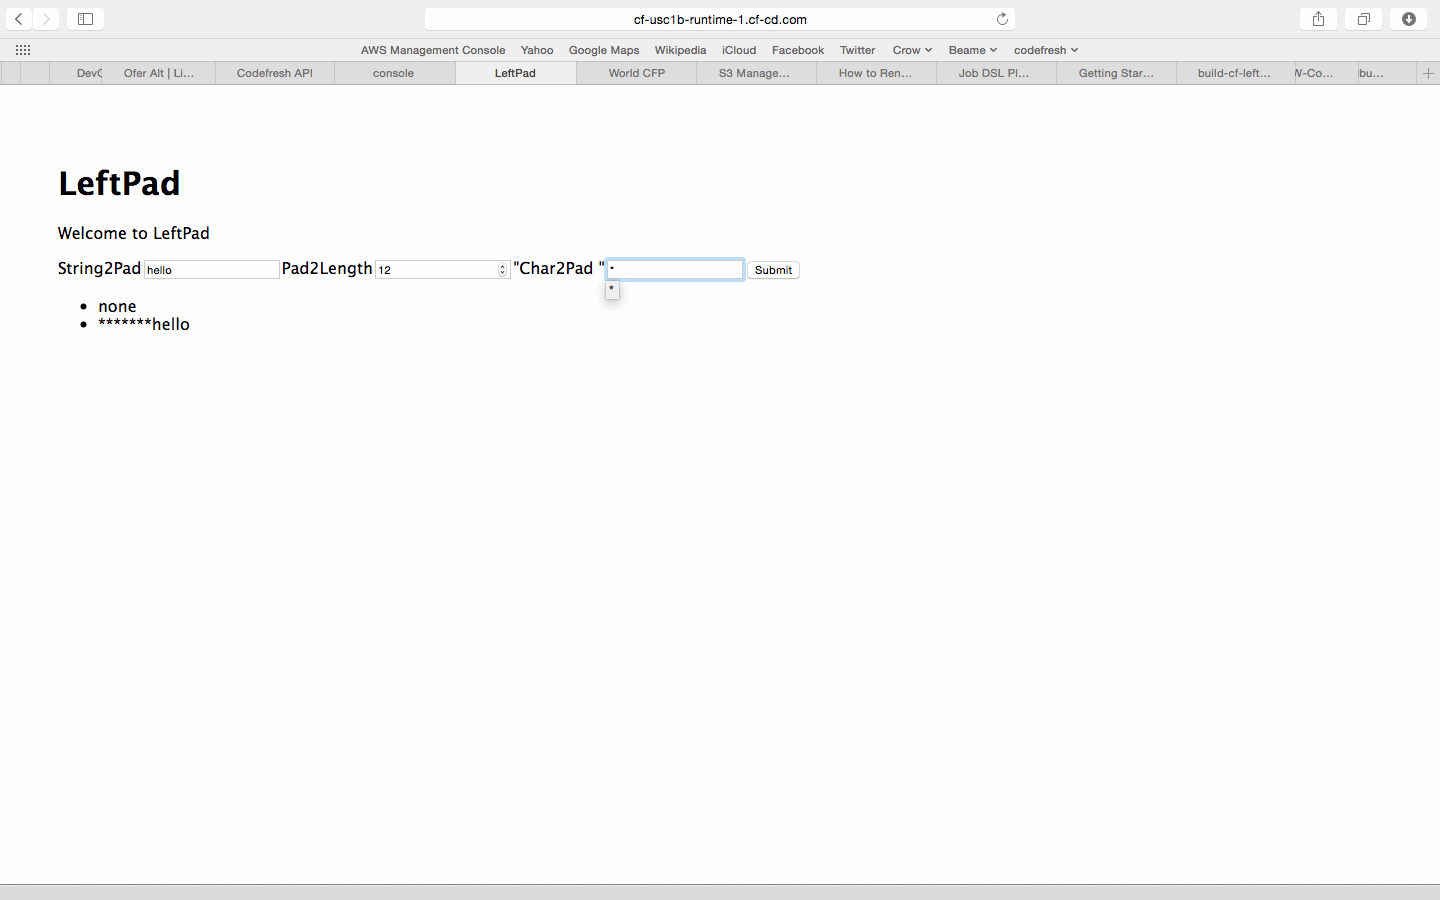The width and height of the screenshot is (1440, 900).
Task: Reload the page with the refresh icon
Action: 1002,19
